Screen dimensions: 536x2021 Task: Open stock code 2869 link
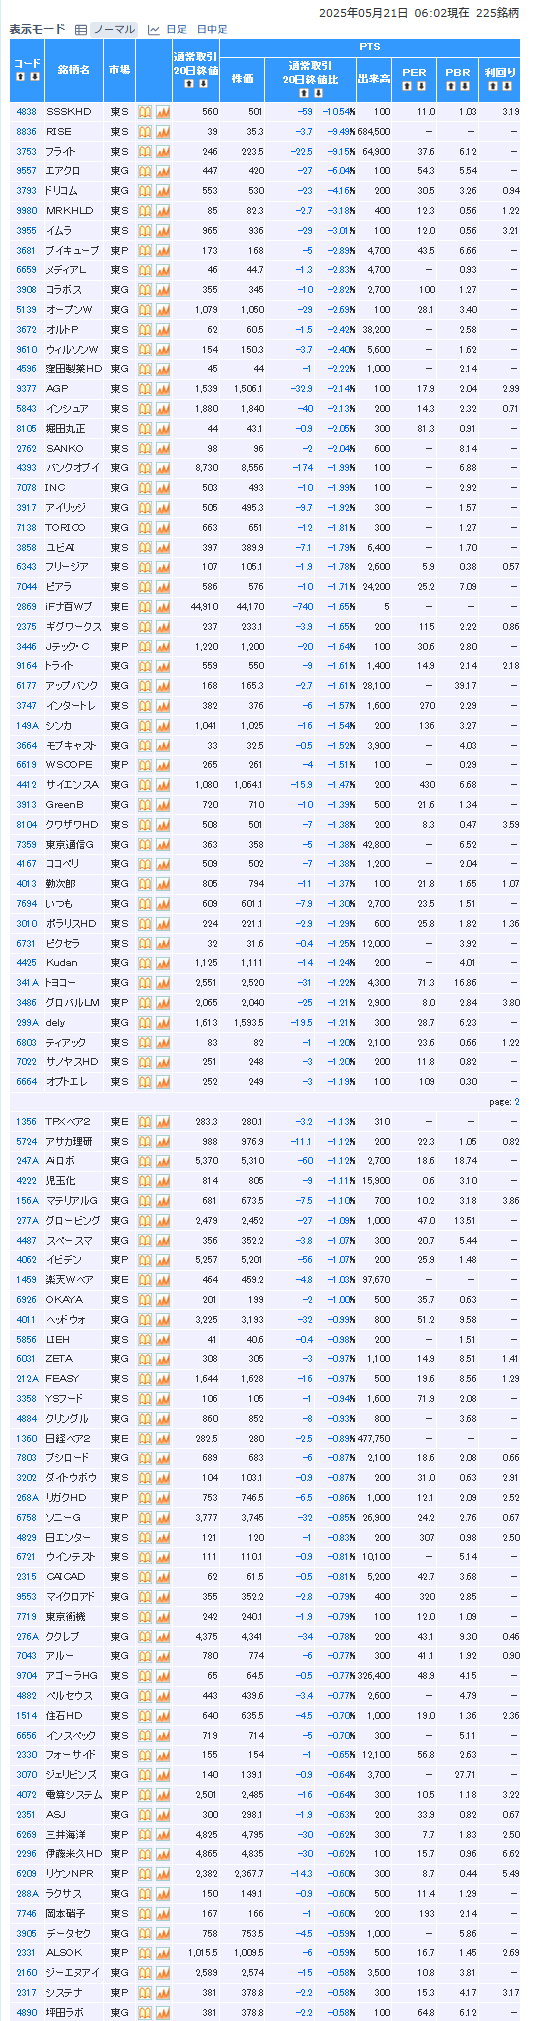coord(27,606)
